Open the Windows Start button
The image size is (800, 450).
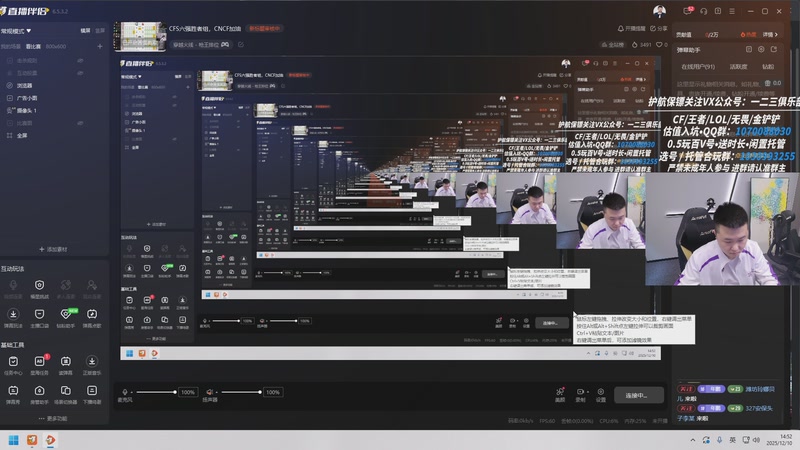coord(14,440)
